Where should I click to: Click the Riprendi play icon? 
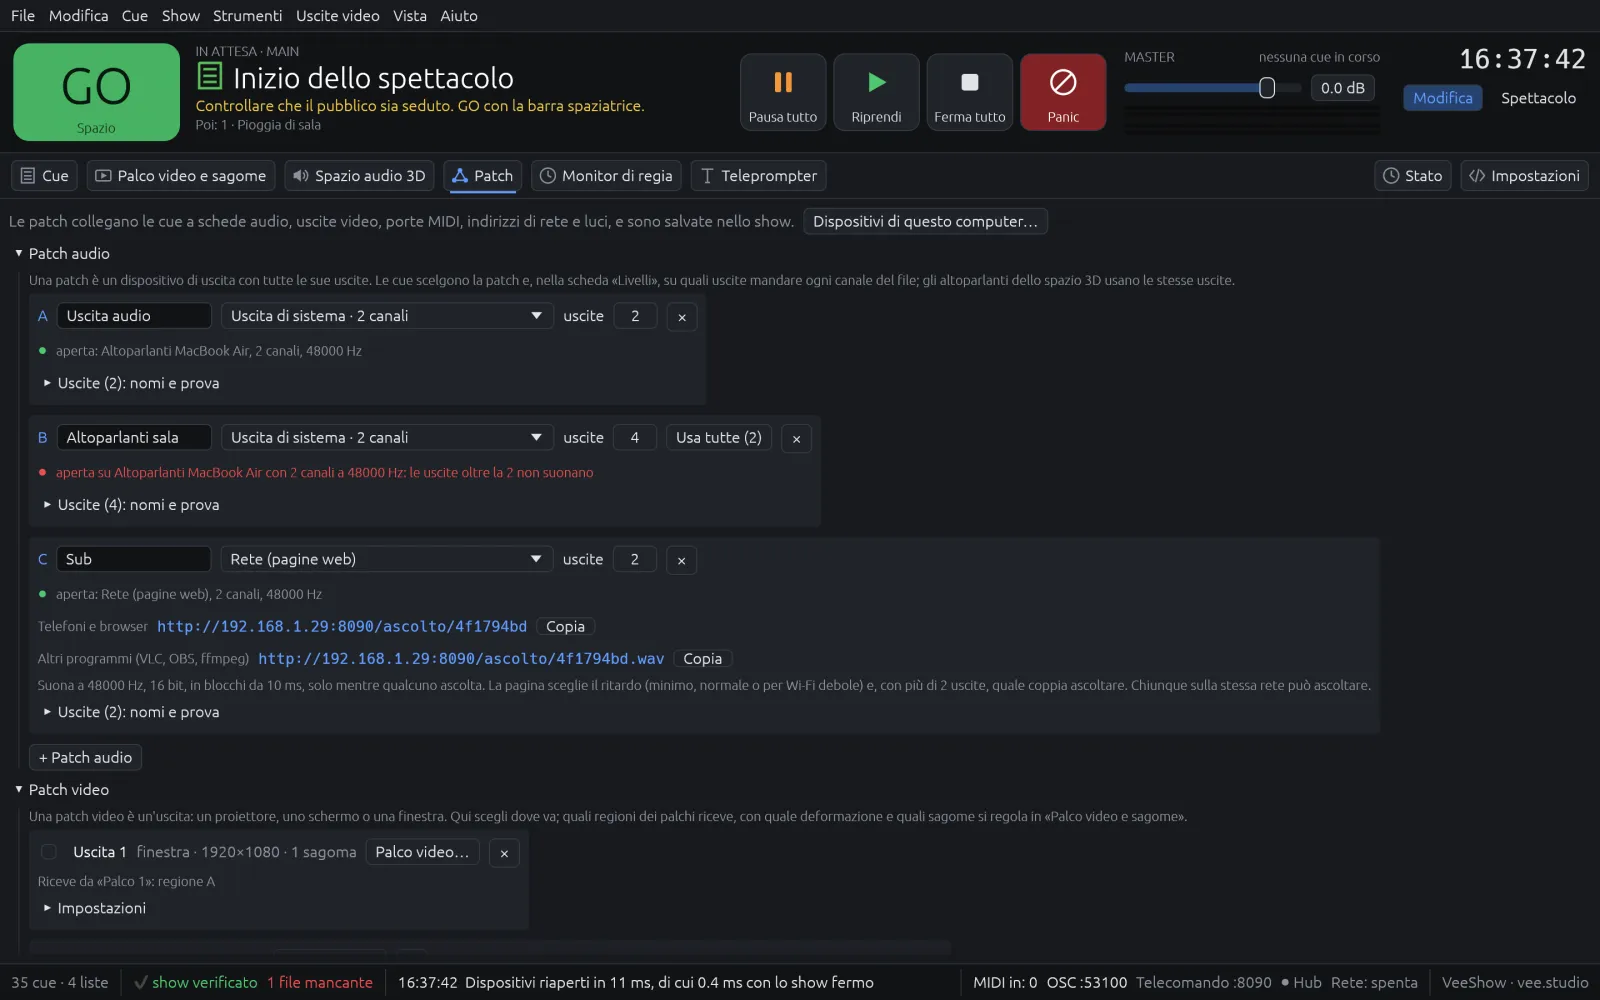tap(877, 82)
